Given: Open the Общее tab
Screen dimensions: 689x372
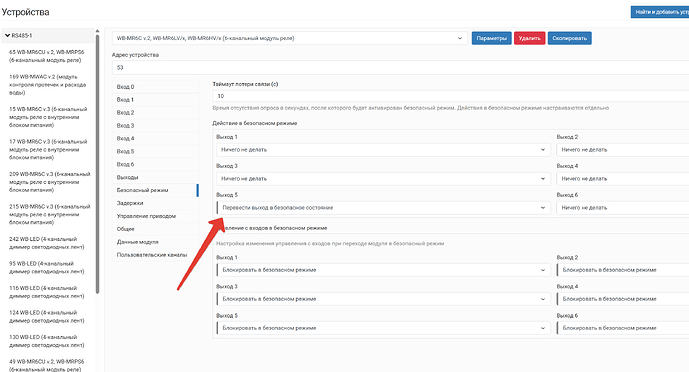Looking at the screenshot, I should point(155,229).
